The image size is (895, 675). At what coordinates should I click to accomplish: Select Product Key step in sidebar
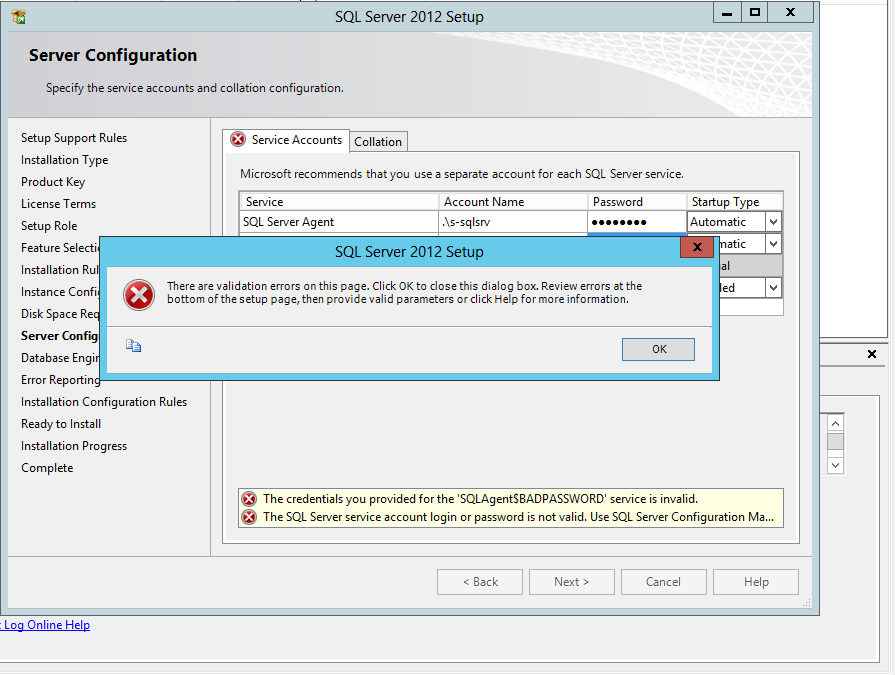click(x=53, y=182)
